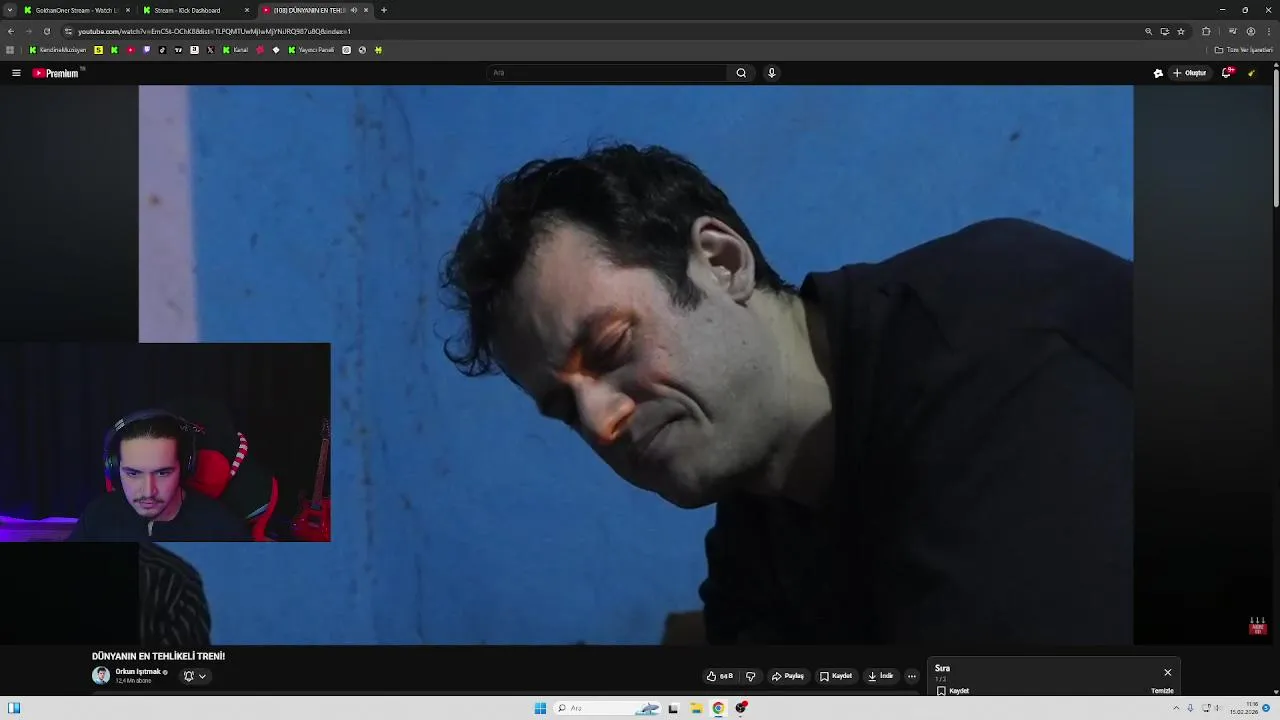Open Chrome profile icon
This screenshot has height=720, width=1280.
tap(1251, 31)
